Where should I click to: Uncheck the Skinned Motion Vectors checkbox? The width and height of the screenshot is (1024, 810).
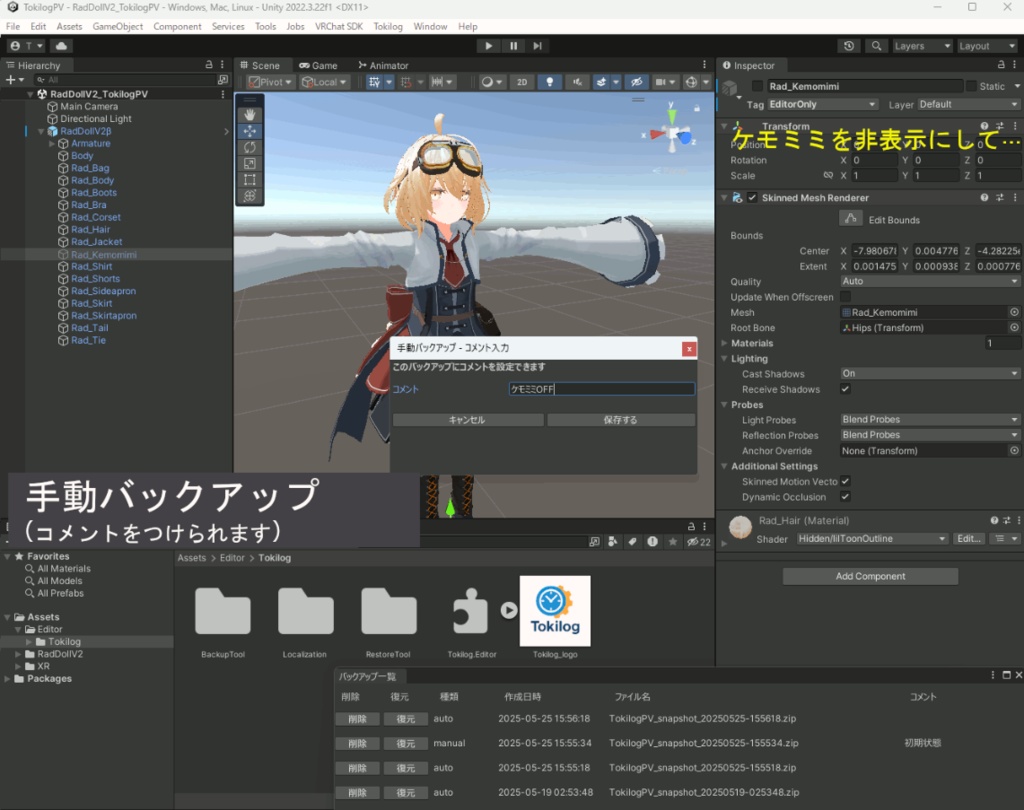845,481
